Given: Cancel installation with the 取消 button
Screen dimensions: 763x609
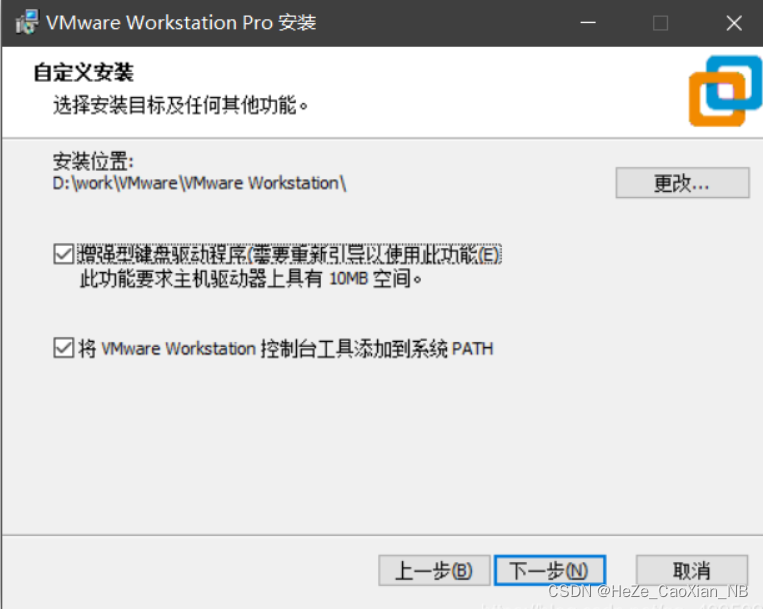Looking at the screenshot, I should (x=691, y=571).
